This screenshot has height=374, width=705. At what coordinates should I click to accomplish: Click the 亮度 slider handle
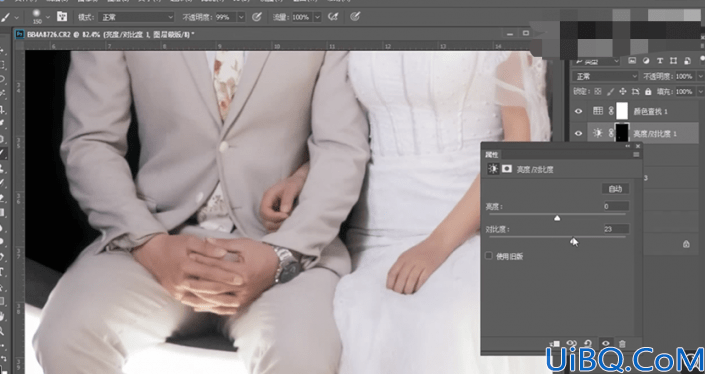coord(557,218)
